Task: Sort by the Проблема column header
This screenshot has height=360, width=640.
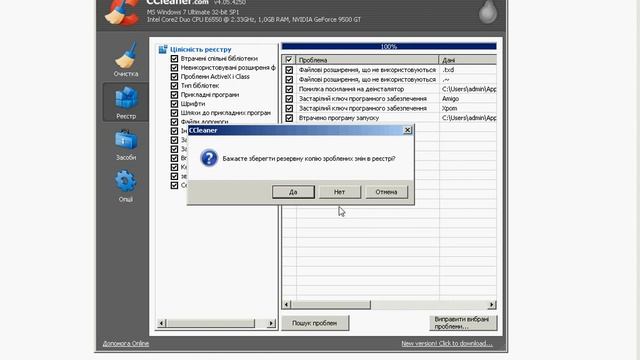Action: tap(367, 60)
